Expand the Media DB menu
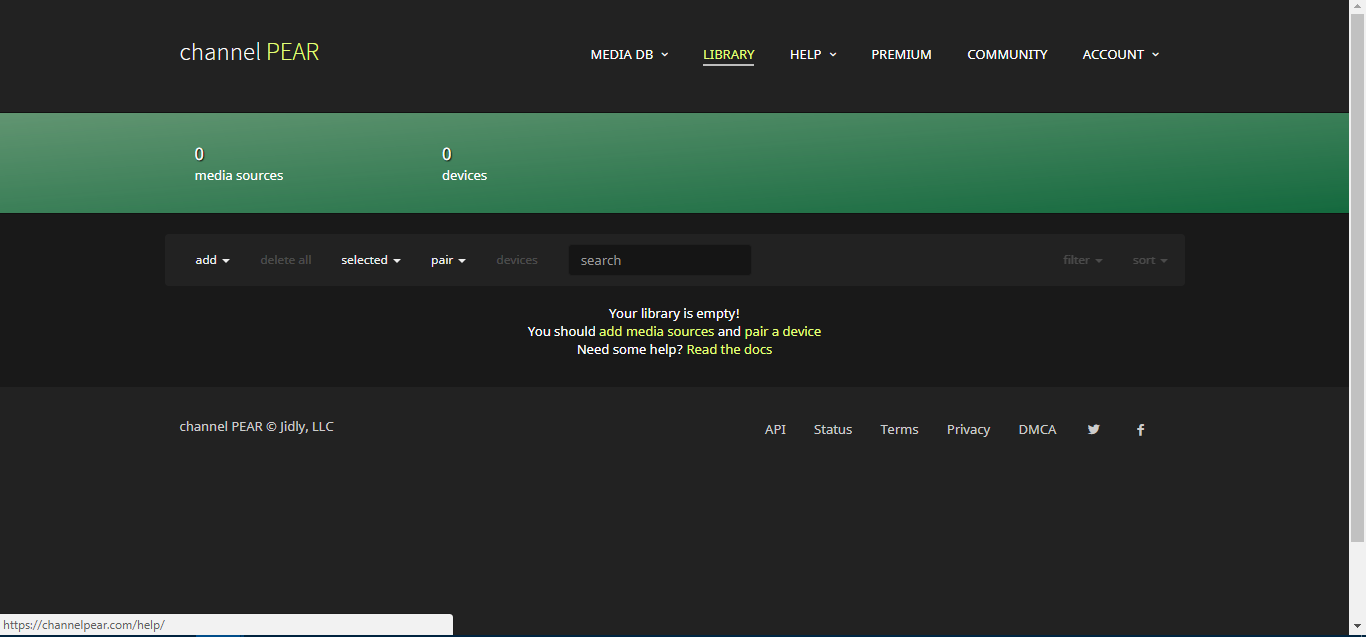Image resolution: width=1366 pixels, height=637 pixels. [629, 55]
